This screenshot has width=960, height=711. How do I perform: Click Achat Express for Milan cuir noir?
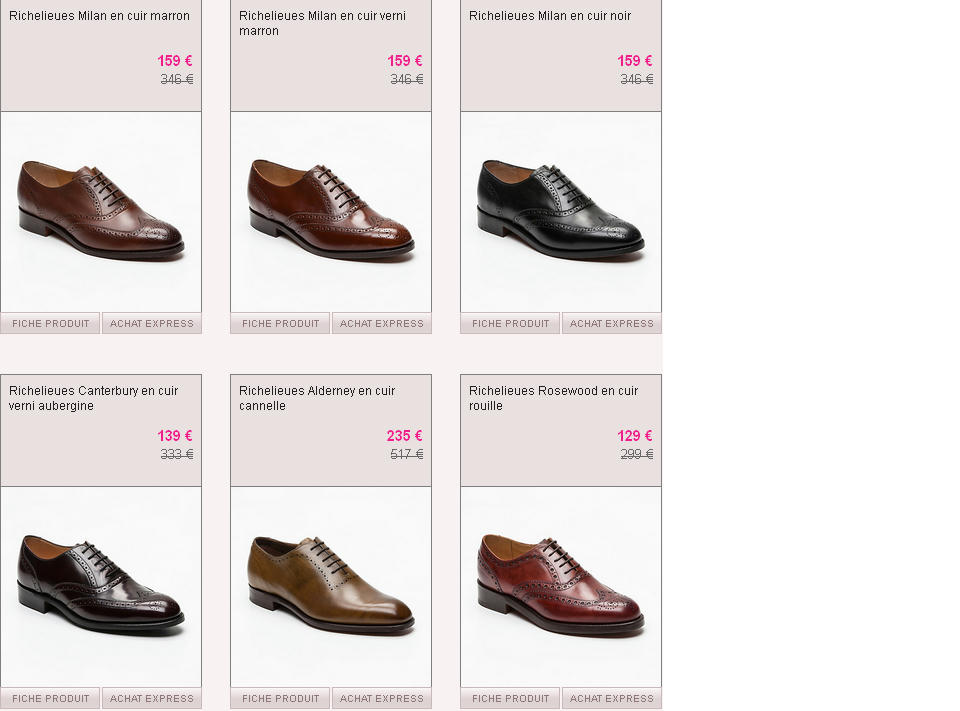pyautogui.click(x=612, y=323)
